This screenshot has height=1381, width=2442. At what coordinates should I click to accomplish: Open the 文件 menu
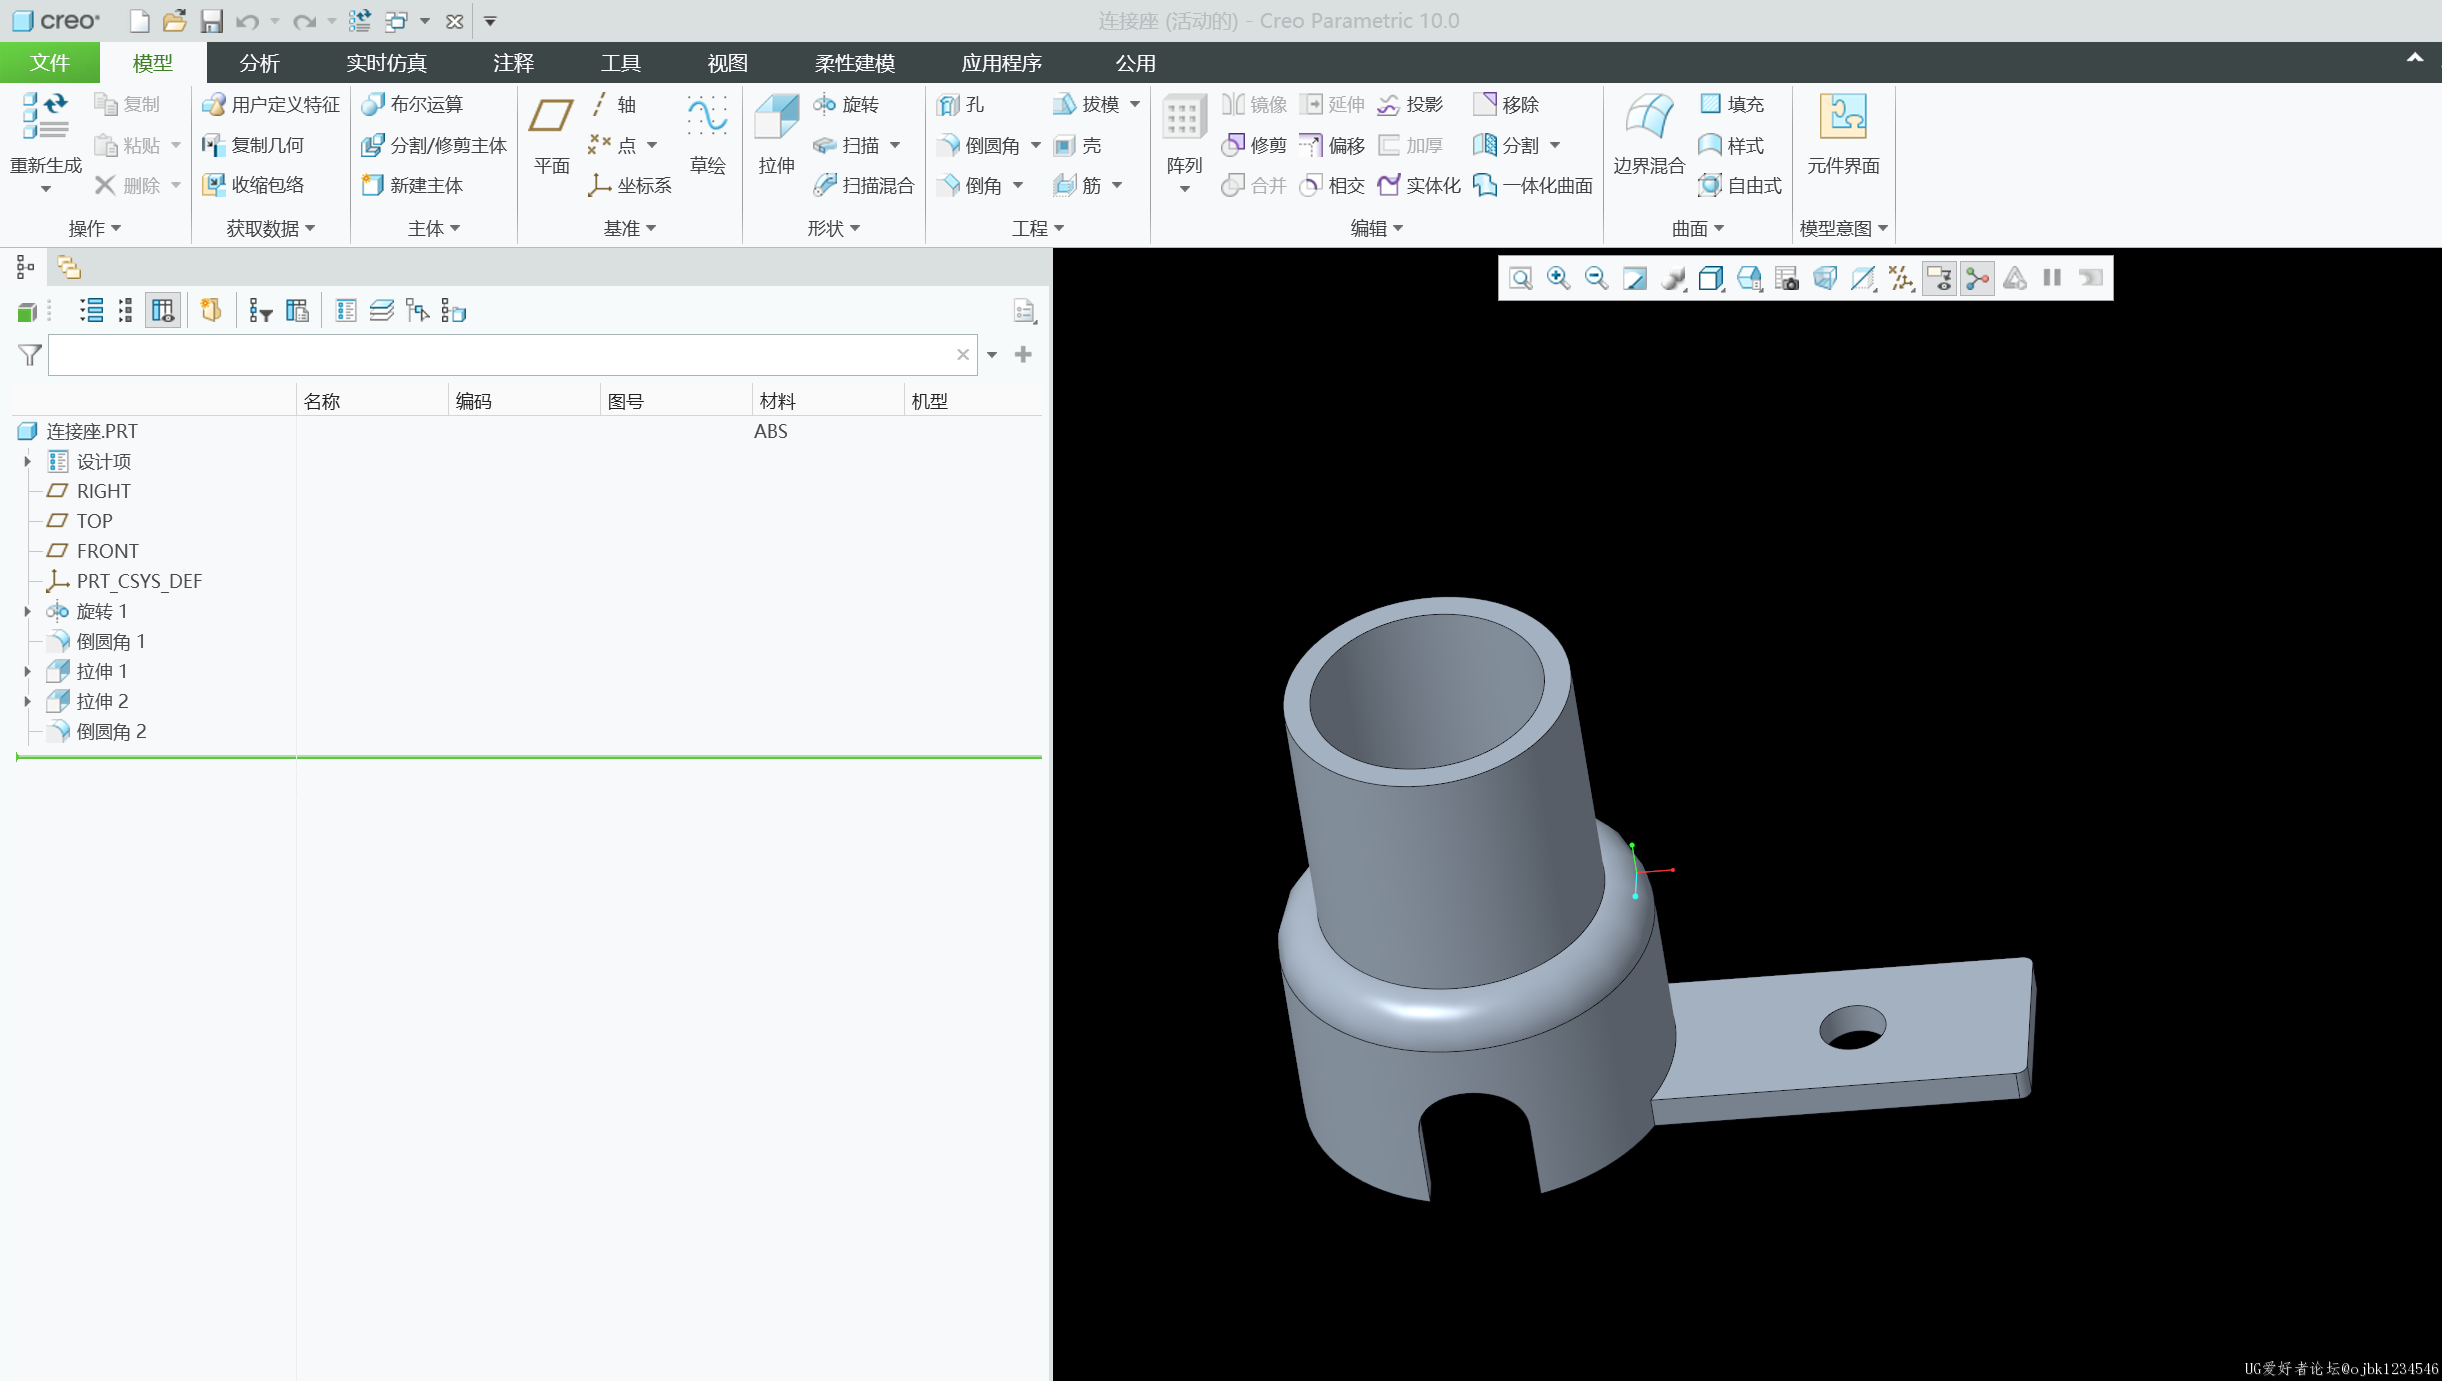50,63
